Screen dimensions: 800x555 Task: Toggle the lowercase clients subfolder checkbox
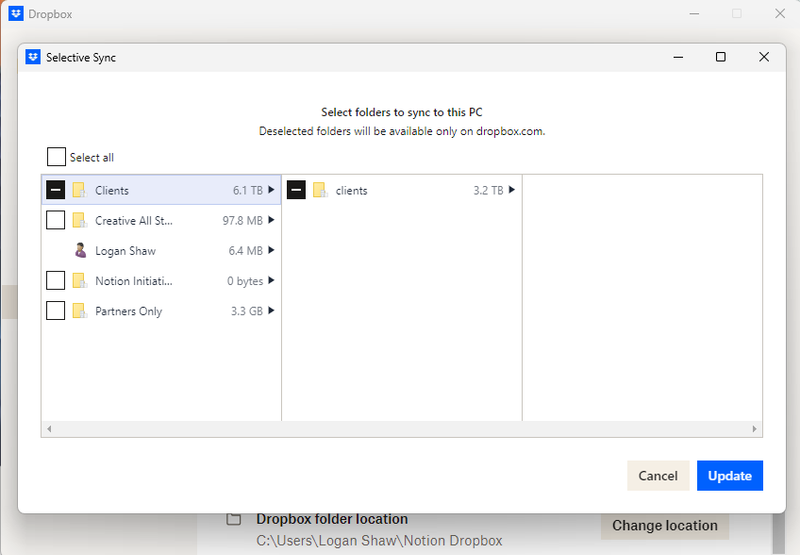(296, 190)
